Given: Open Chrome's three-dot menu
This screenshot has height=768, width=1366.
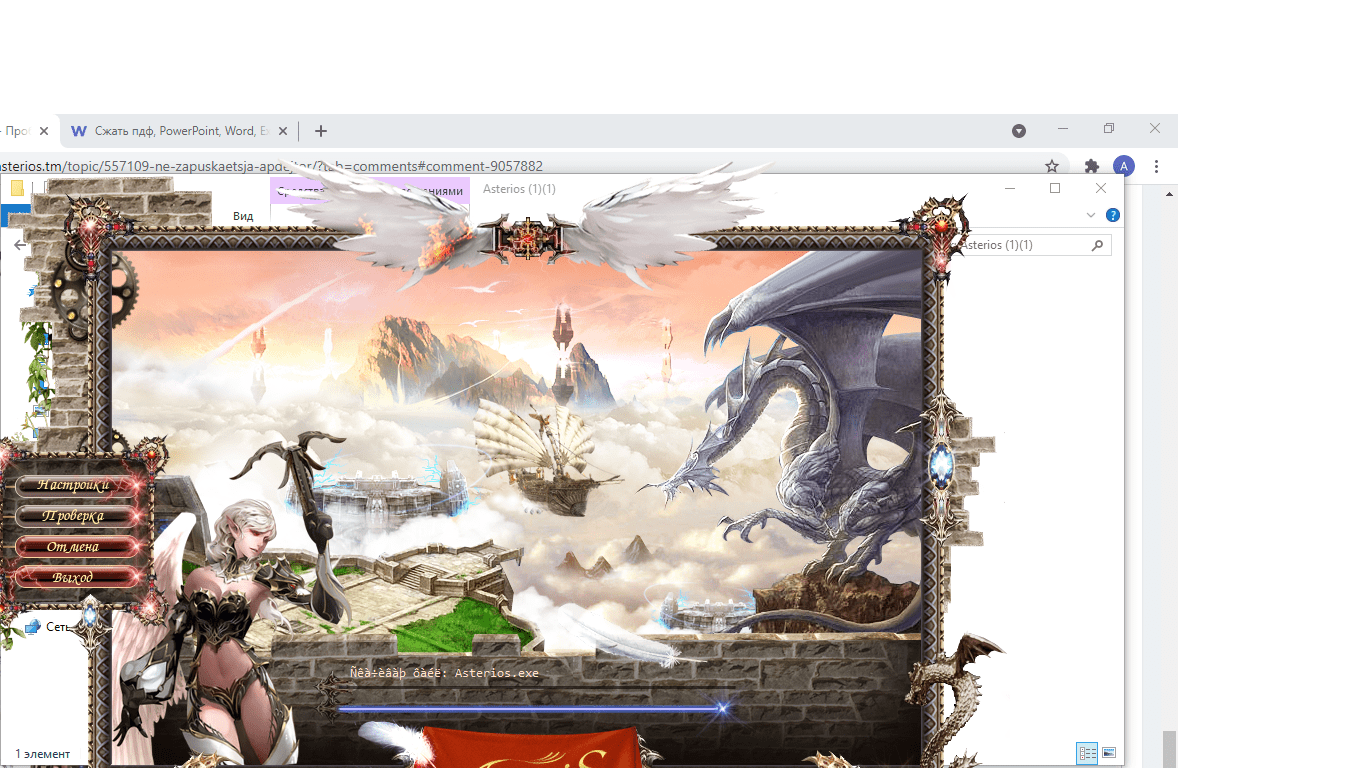Looking at the screenshot, I should (x=1156, y=166).
